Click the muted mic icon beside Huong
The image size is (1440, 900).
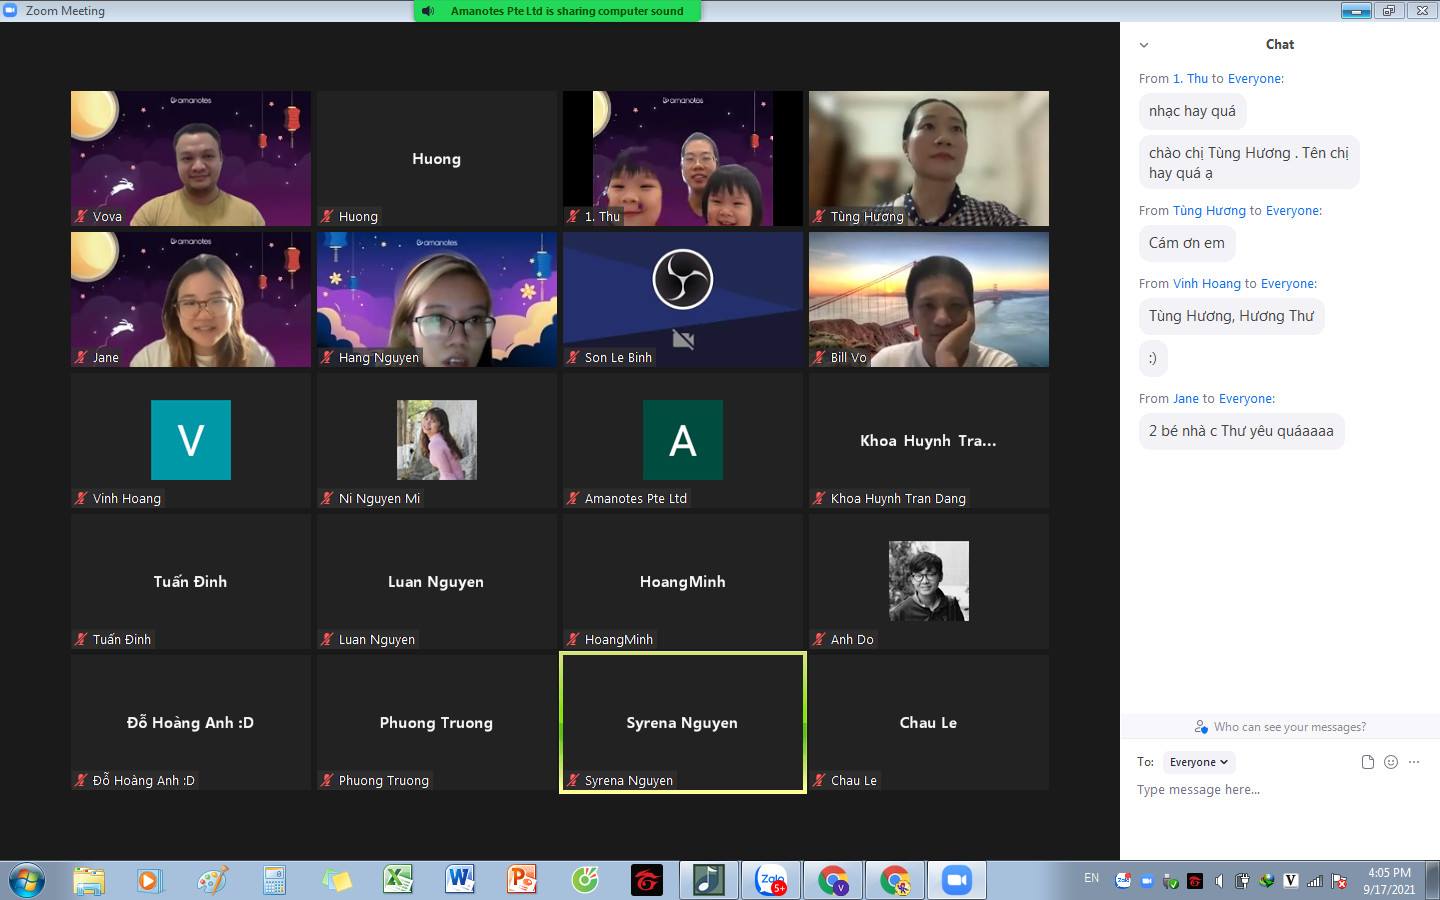click(x=327, y=216)
